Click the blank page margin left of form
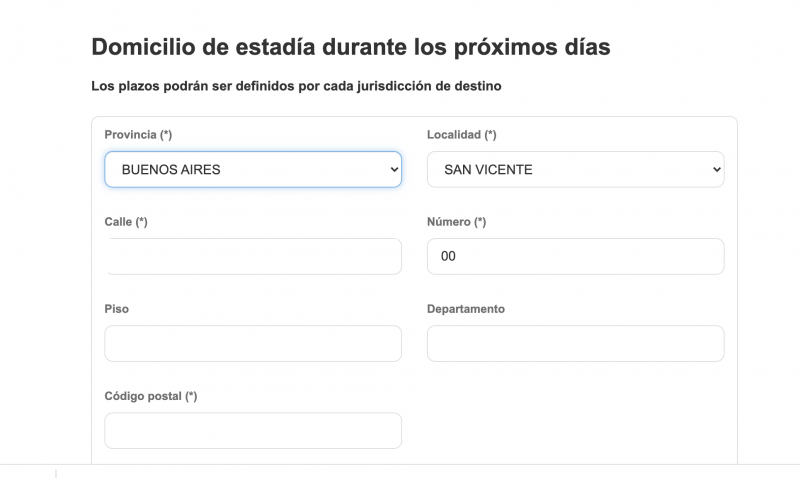The image size is (800, 478). coord(45,255)
